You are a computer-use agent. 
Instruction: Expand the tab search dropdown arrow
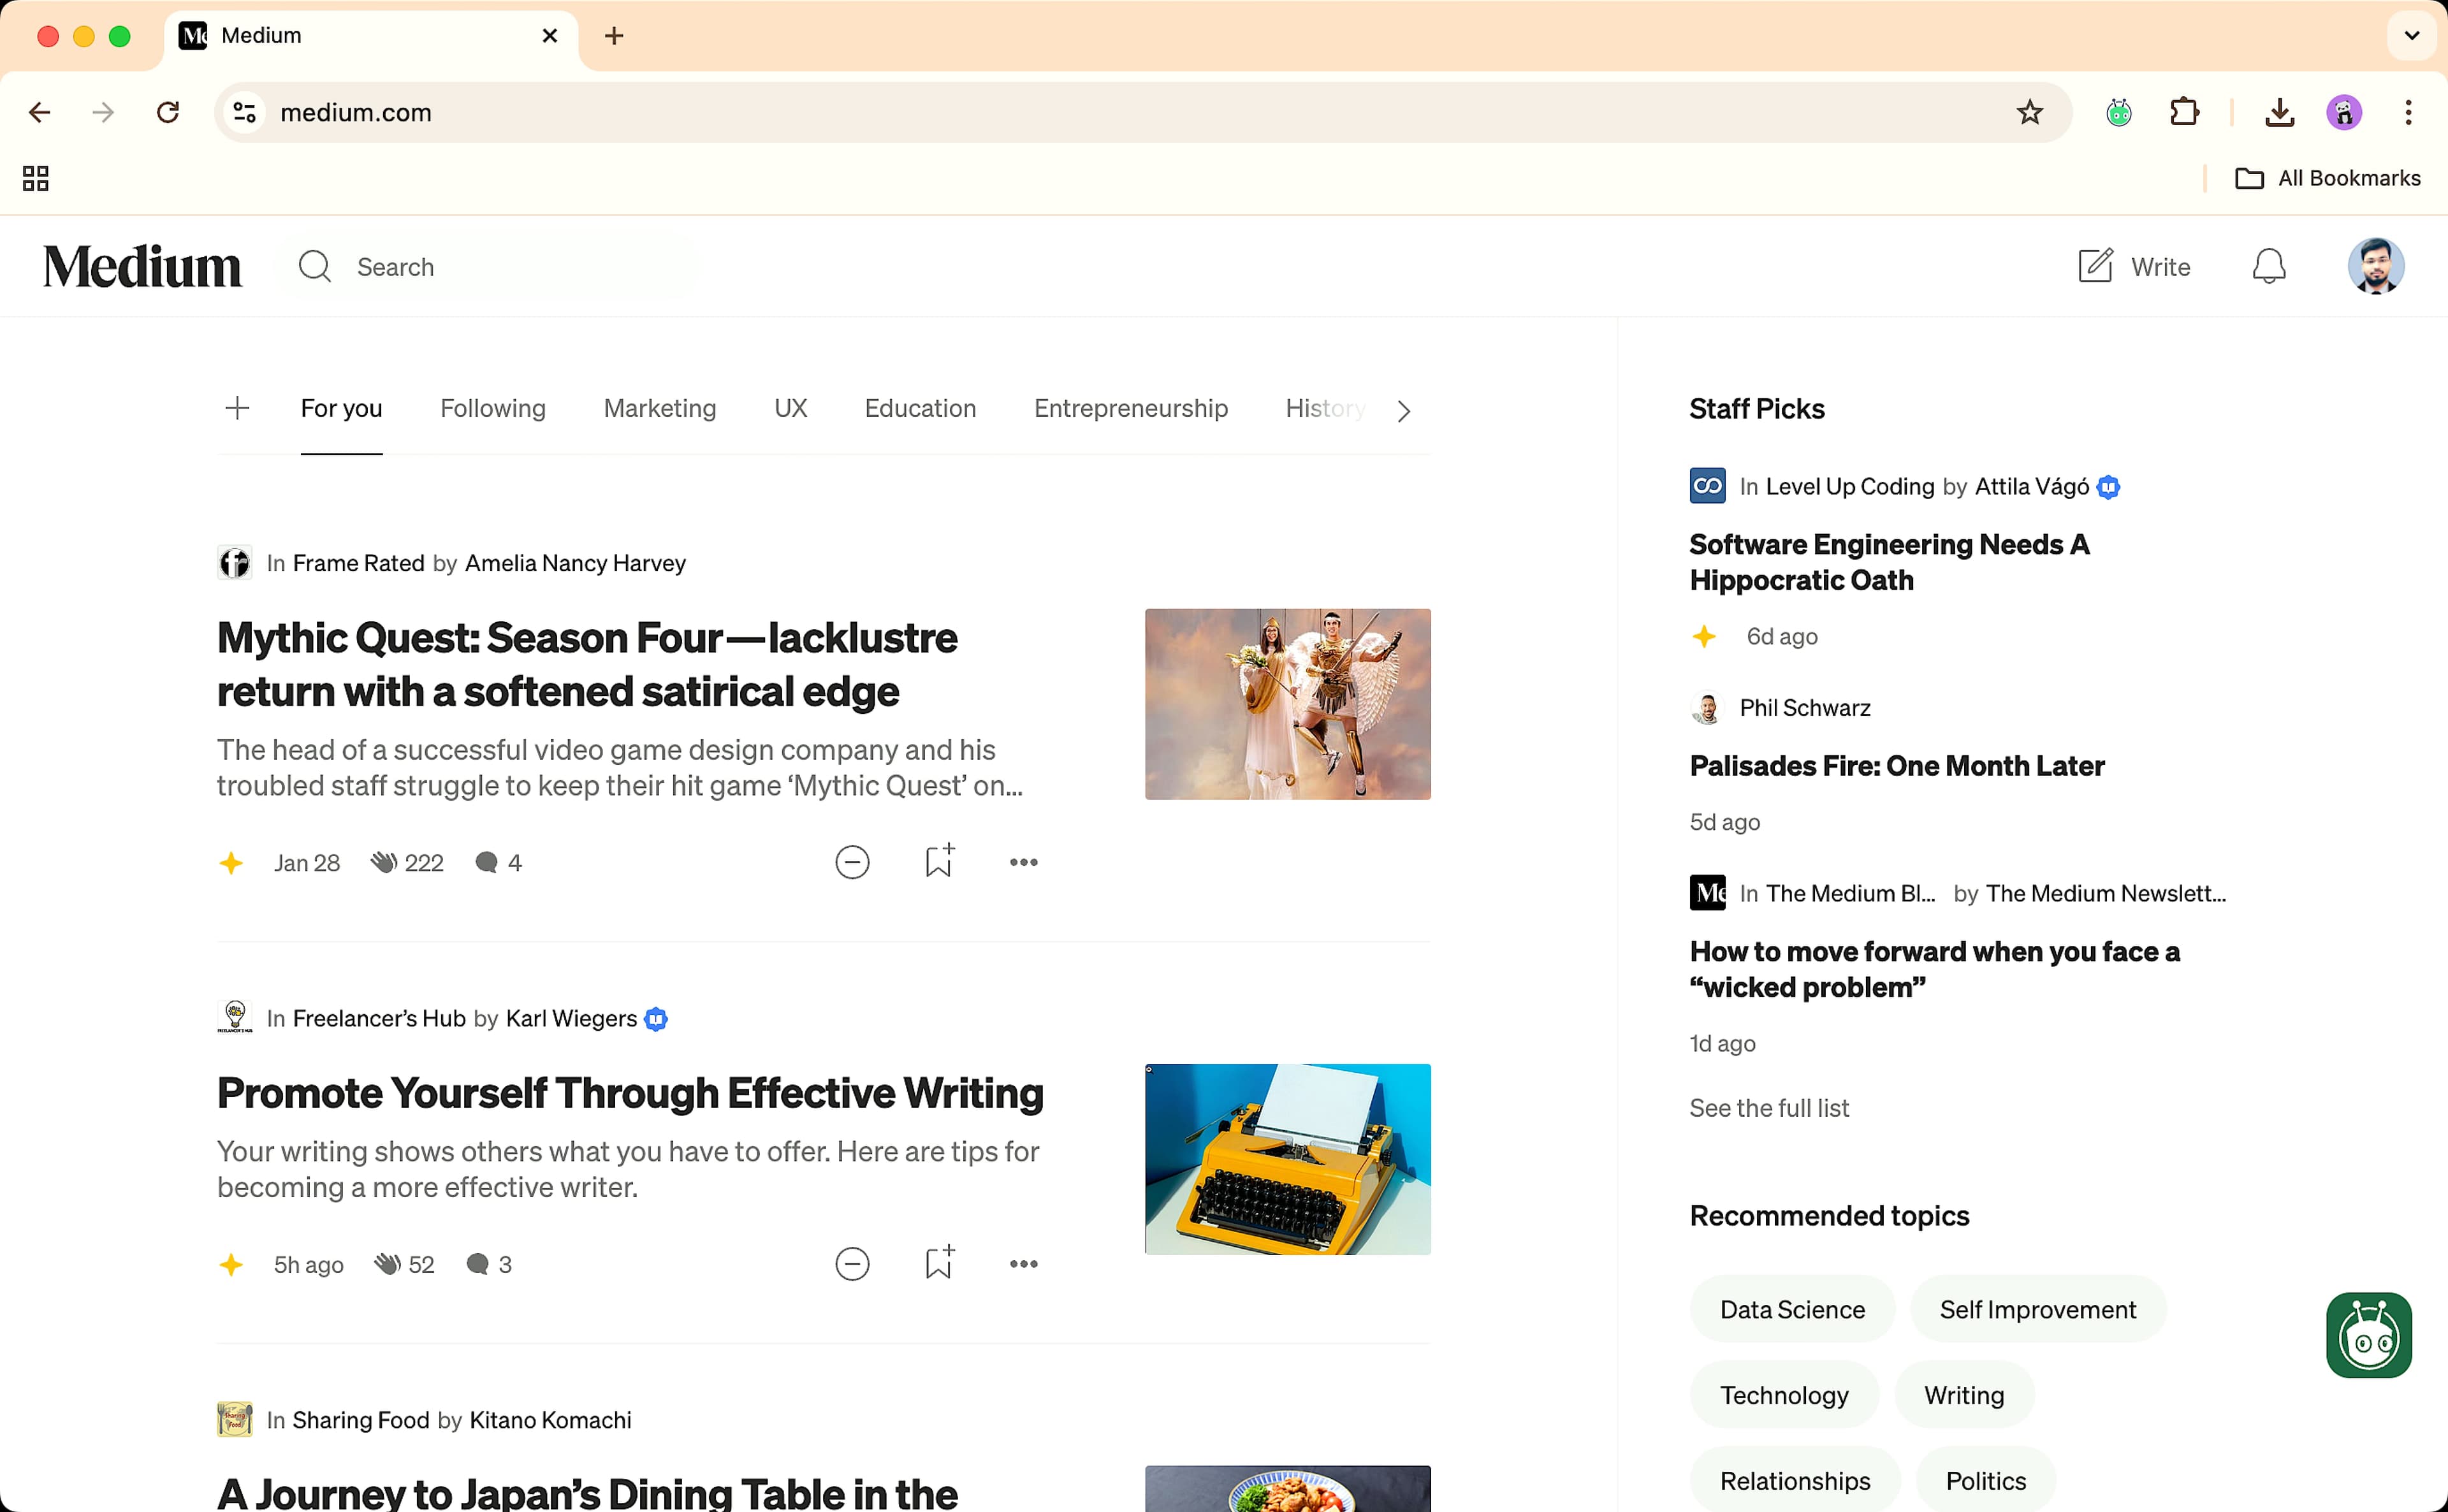2411,36
